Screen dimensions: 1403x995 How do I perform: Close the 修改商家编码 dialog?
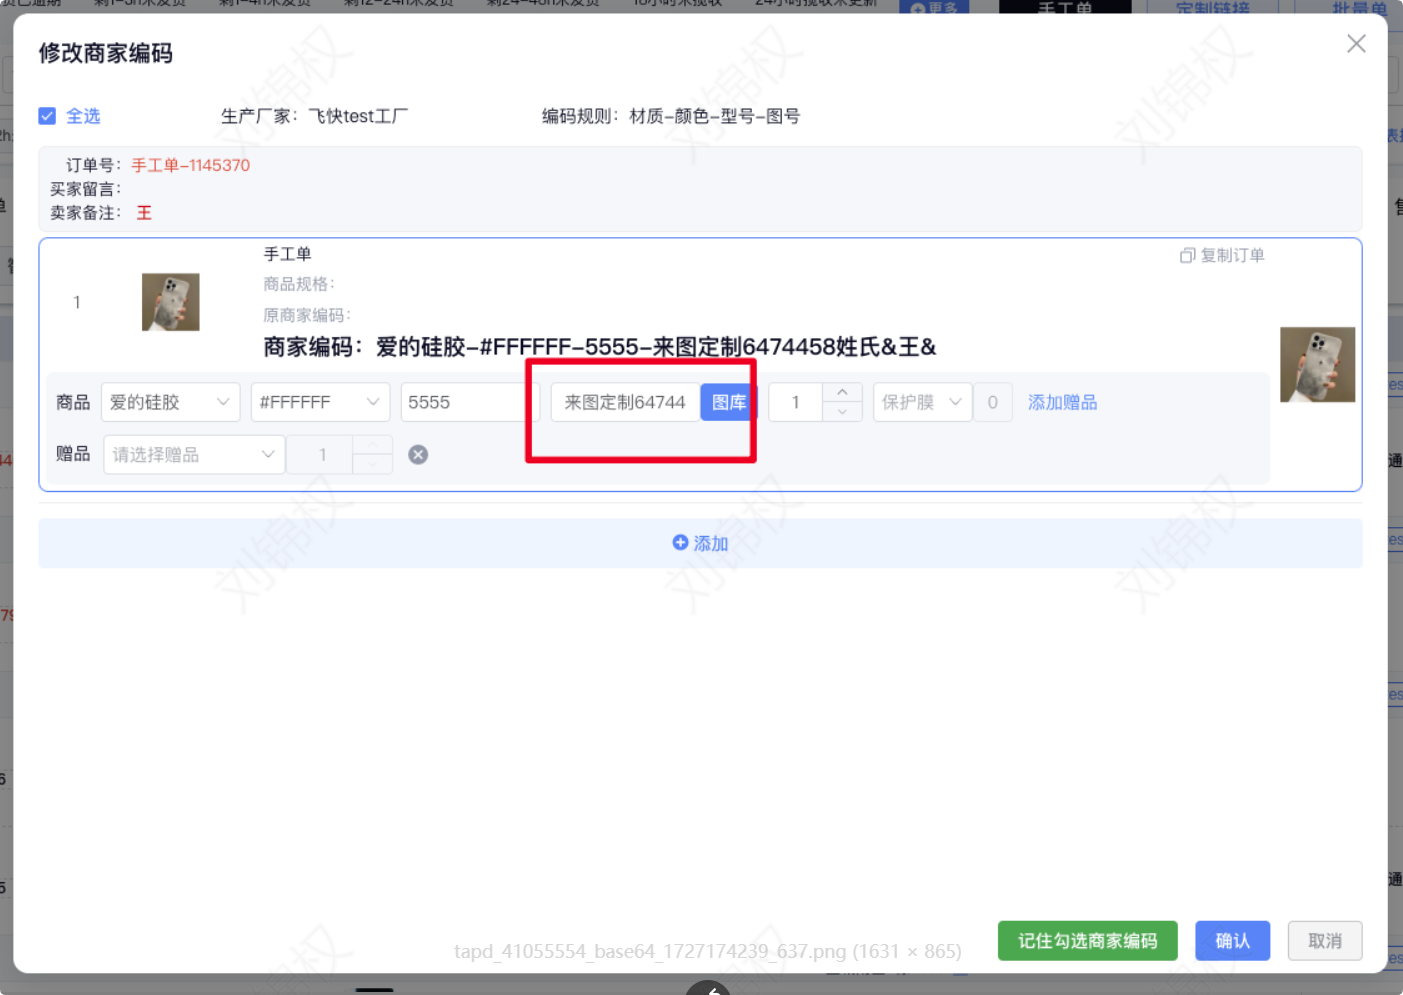coord(1356,44)
